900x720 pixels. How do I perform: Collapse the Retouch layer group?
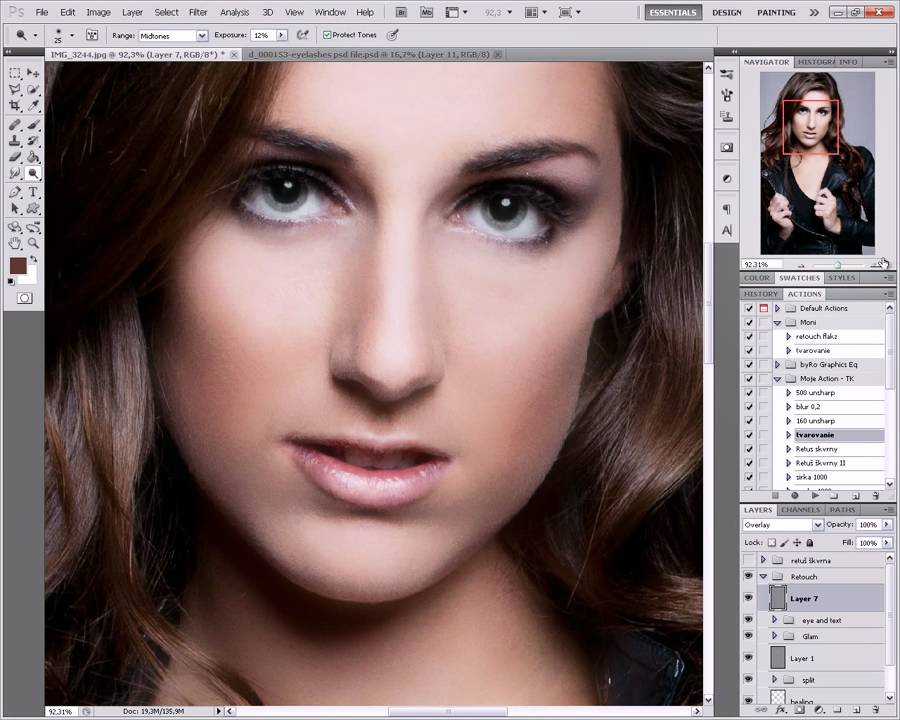pos(763,576)
